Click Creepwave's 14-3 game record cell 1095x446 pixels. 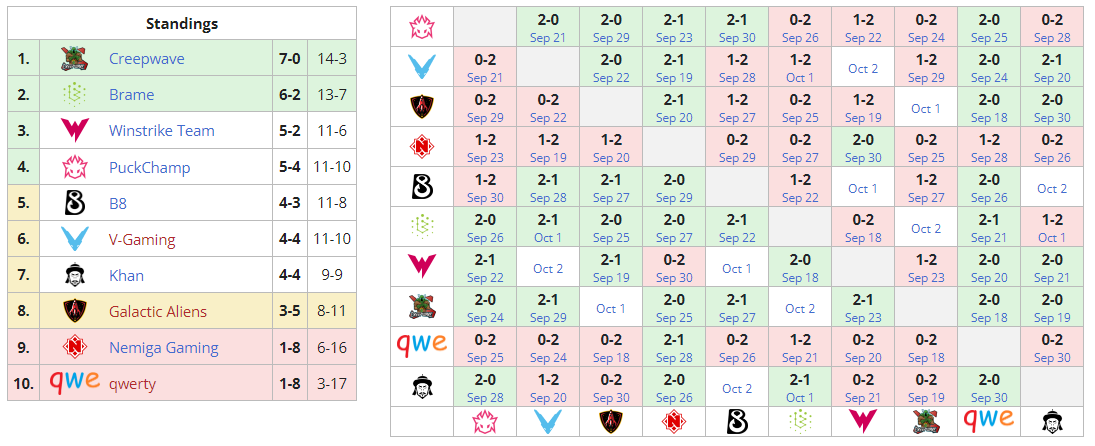tap(331, 58)
